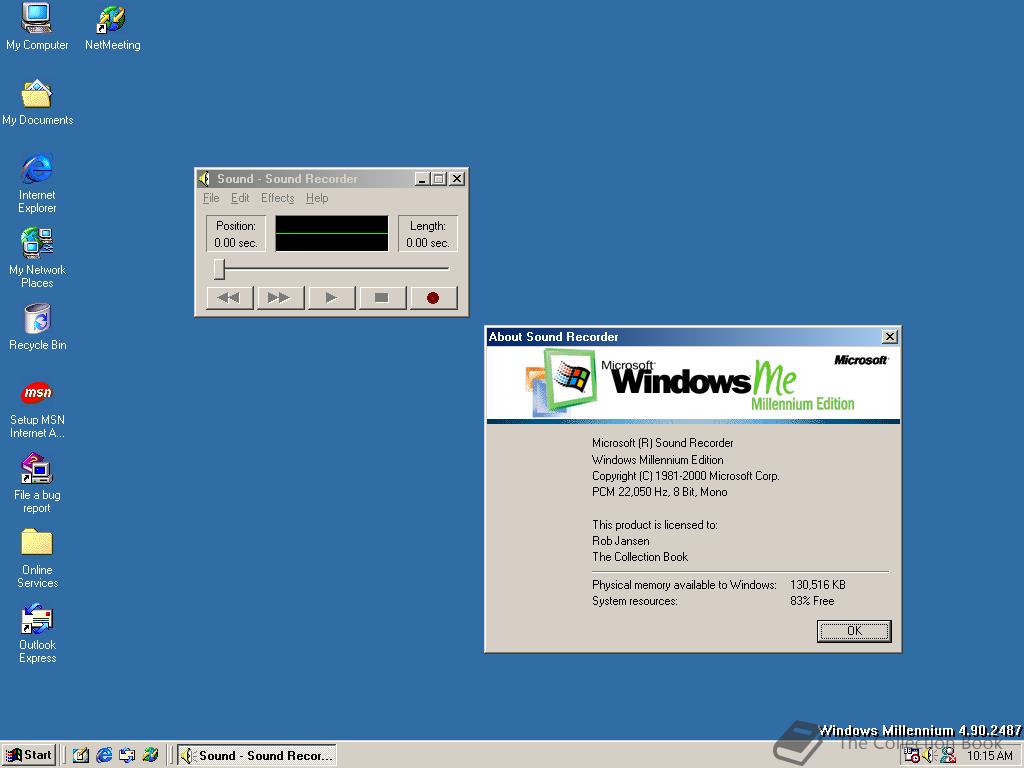Image resolution: width=1024 pixels, height=768 pixels.
Task: Open the Edit menu in Sound Recorder
Action: (x=240, y=198)
